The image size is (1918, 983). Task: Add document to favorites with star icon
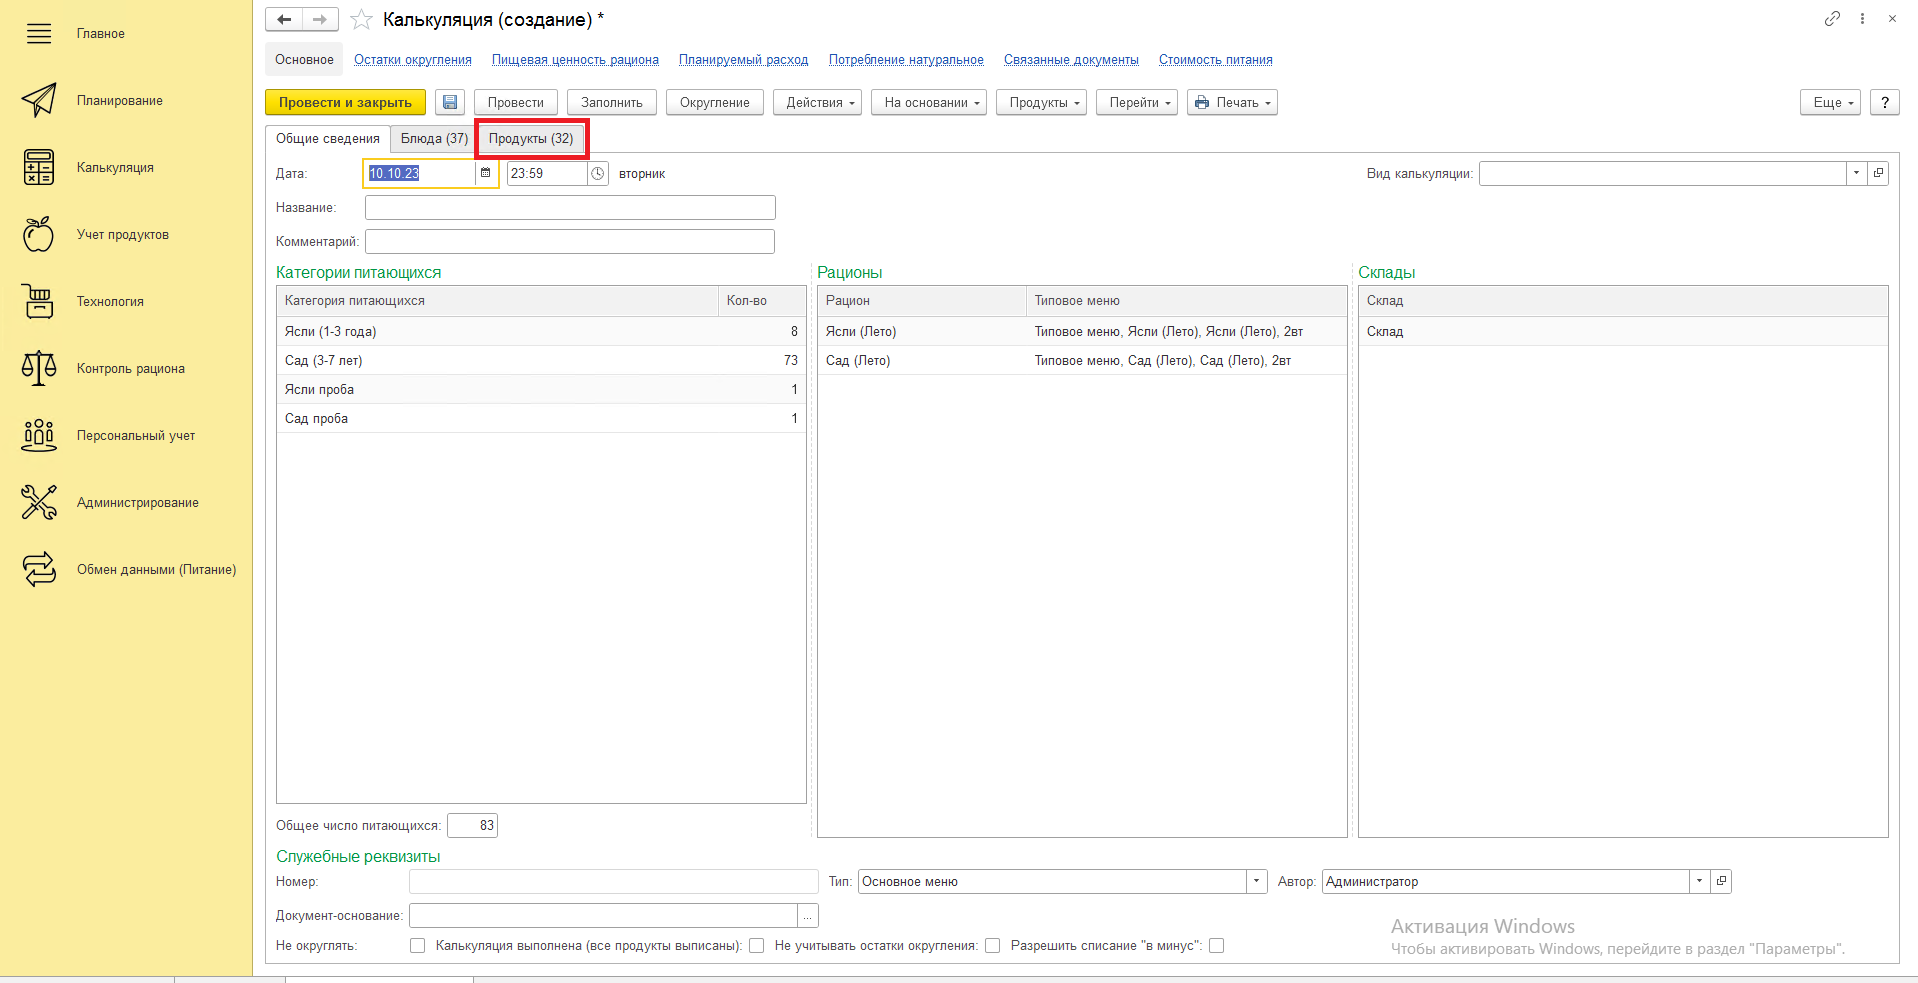click(362, 20)
